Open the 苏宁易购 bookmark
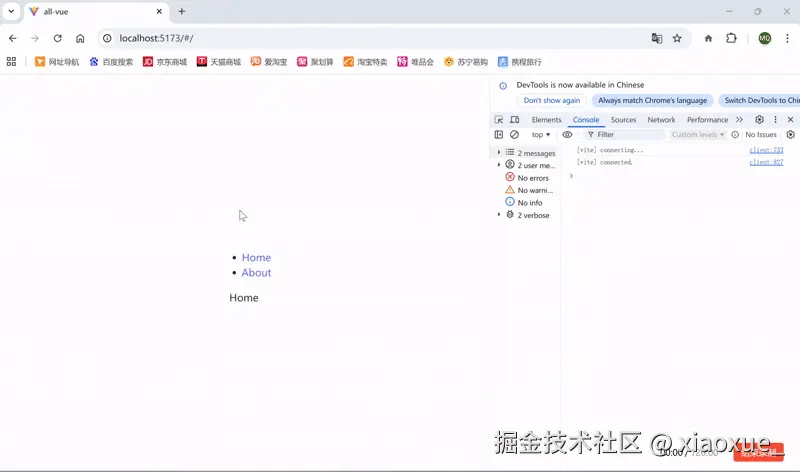 [465, 62]
